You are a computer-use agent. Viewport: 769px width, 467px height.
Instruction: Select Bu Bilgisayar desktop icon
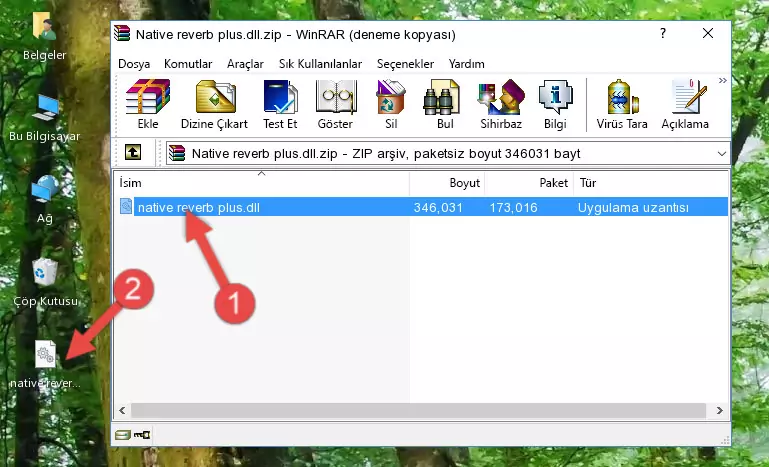click(x=45, y=119)
